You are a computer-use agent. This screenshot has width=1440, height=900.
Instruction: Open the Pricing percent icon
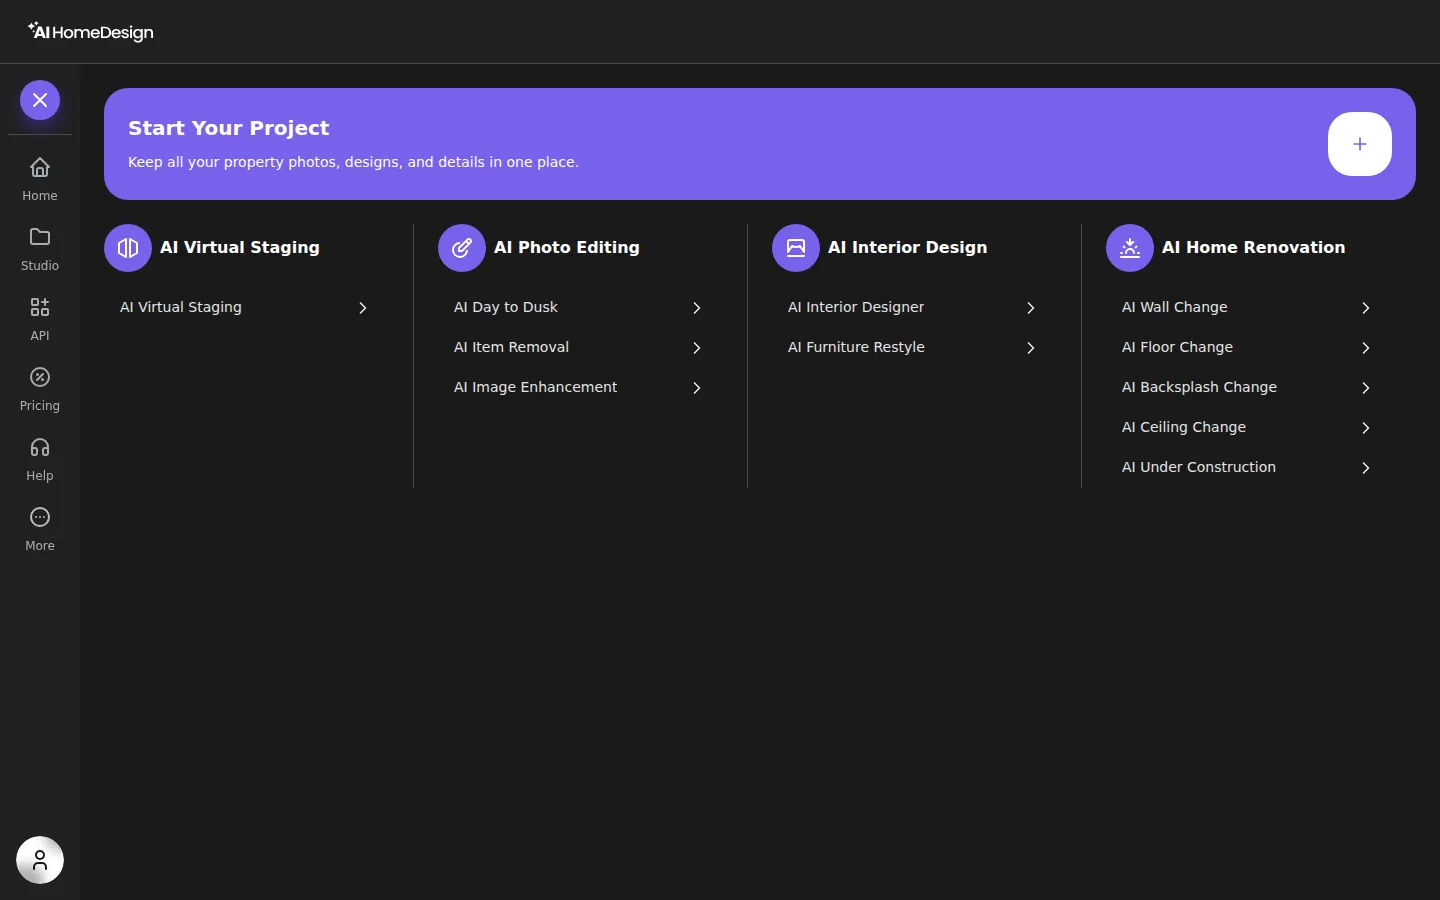(40, 377)
